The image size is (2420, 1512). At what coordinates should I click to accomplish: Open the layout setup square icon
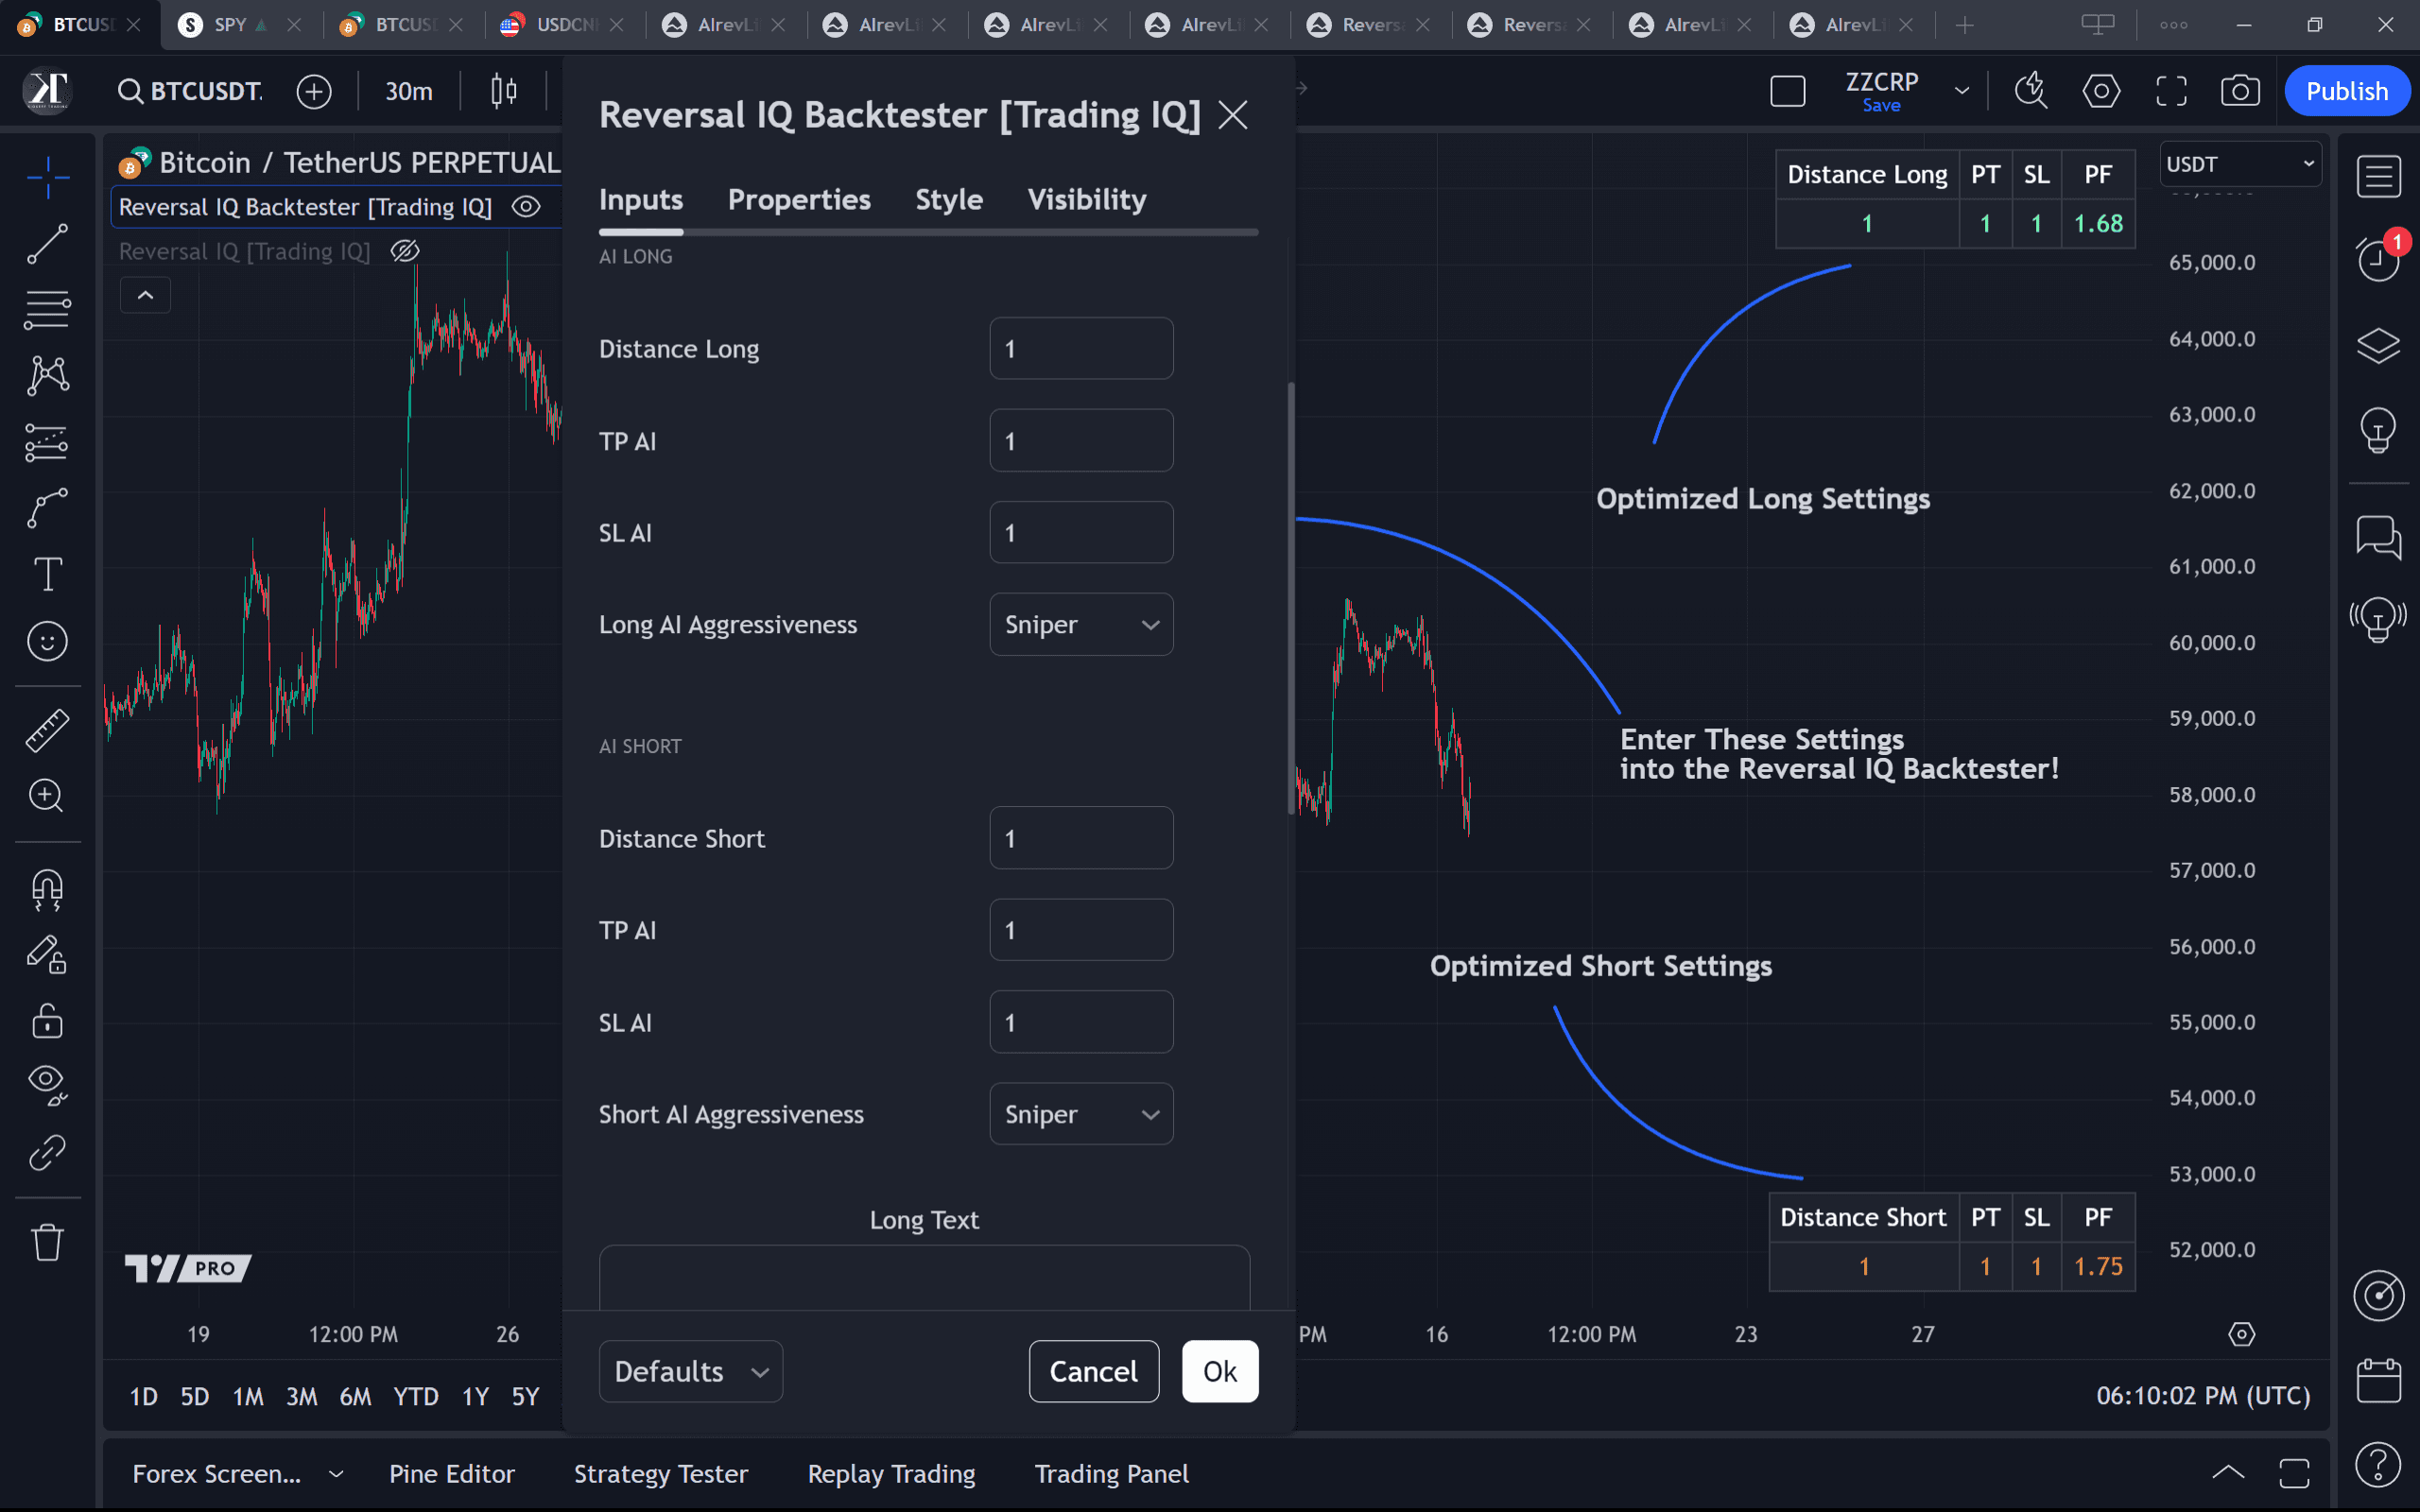(x=1788, y=91)
